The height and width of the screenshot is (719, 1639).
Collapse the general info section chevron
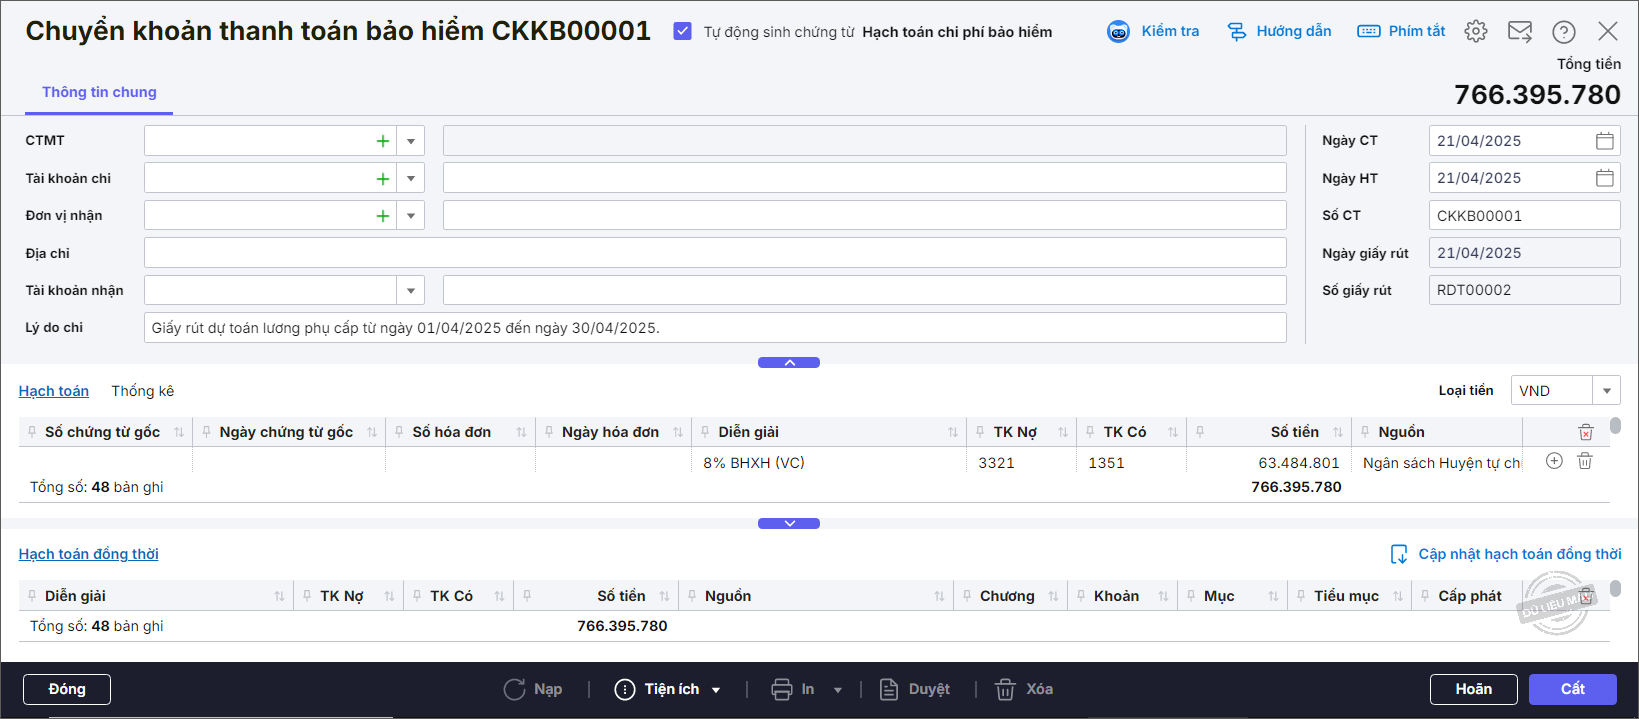[x=789, y=363]
